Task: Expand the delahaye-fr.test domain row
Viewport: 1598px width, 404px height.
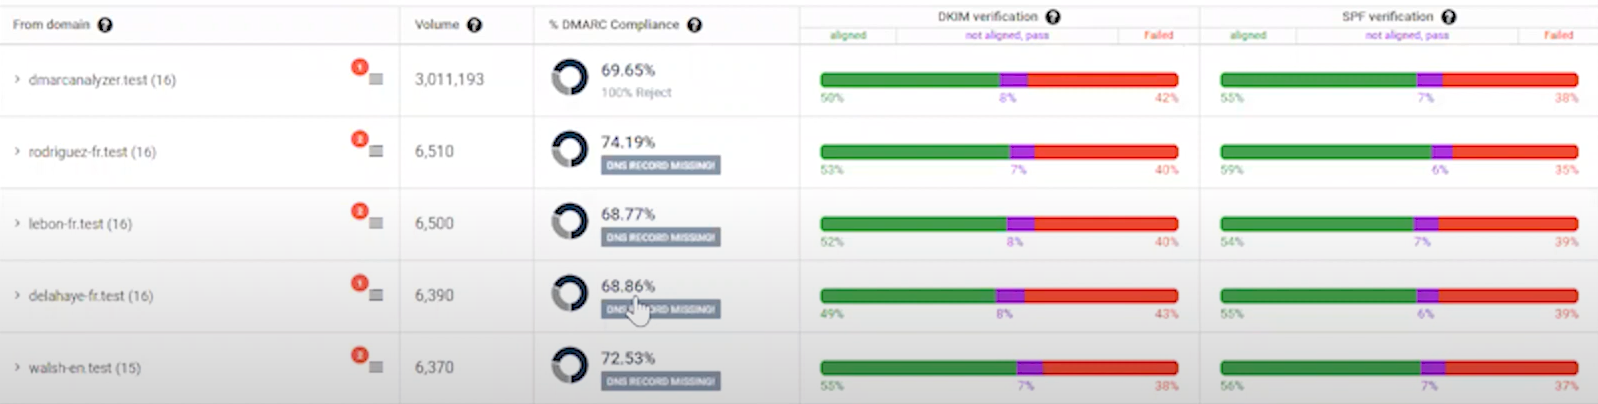Action: point(17,296)
